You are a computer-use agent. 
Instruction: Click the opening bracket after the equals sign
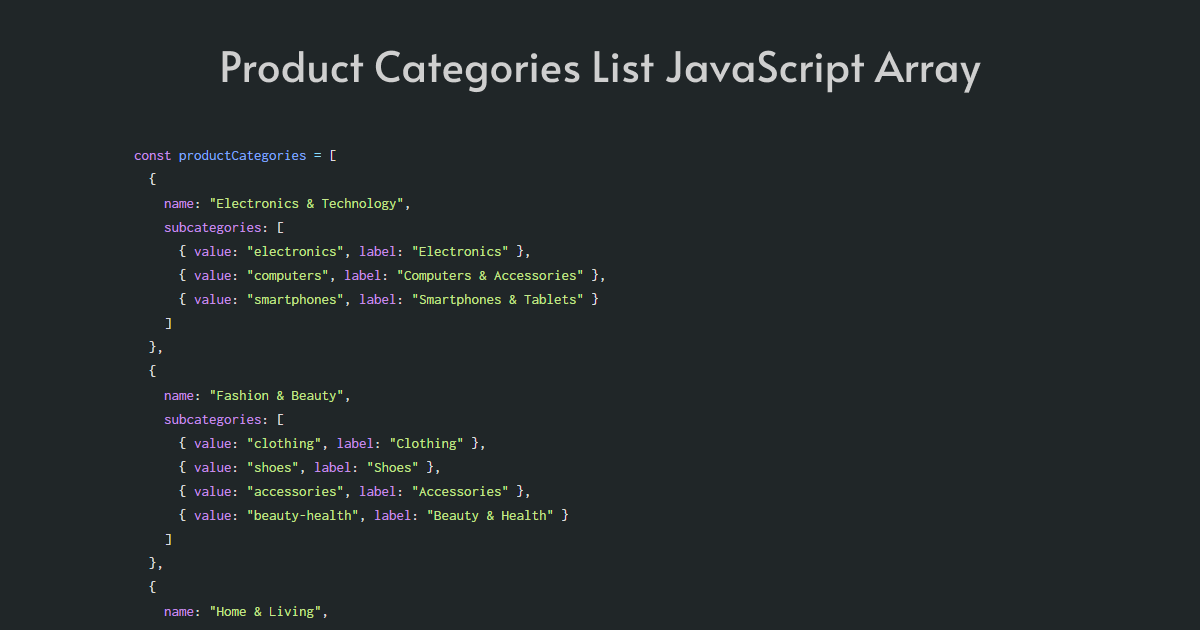(332, 155)
